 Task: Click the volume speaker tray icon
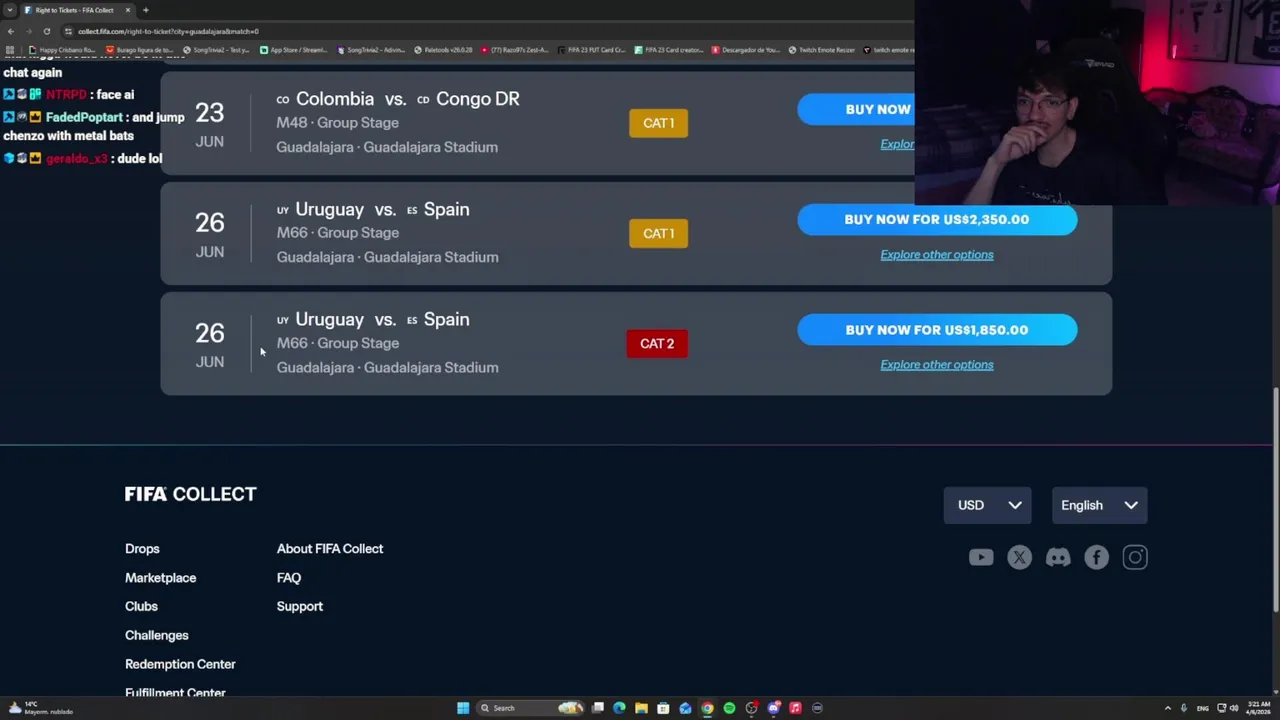click(x=1234, y=708)
